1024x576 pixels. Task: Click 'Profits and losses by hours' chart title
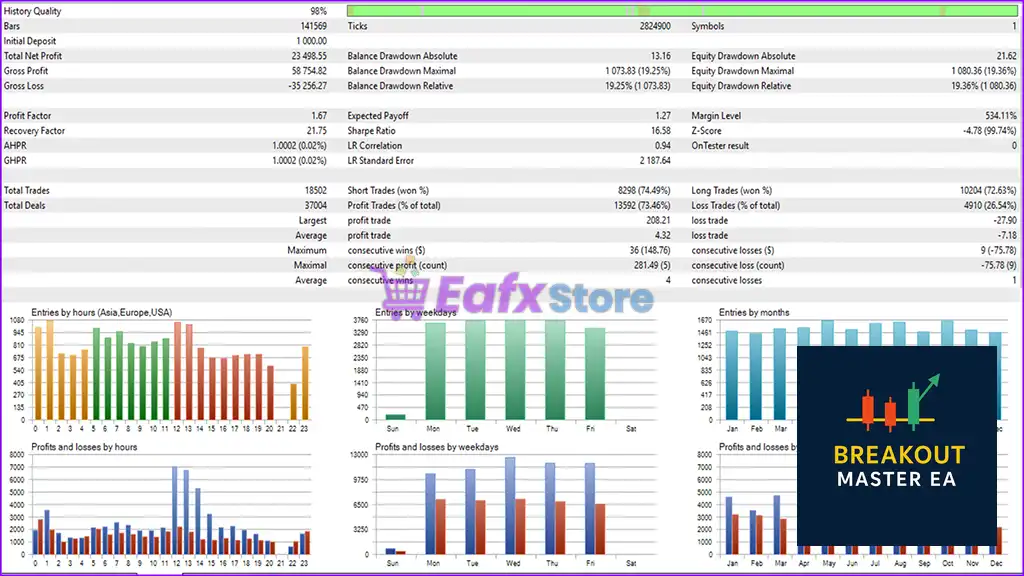[x=84, y=447]
